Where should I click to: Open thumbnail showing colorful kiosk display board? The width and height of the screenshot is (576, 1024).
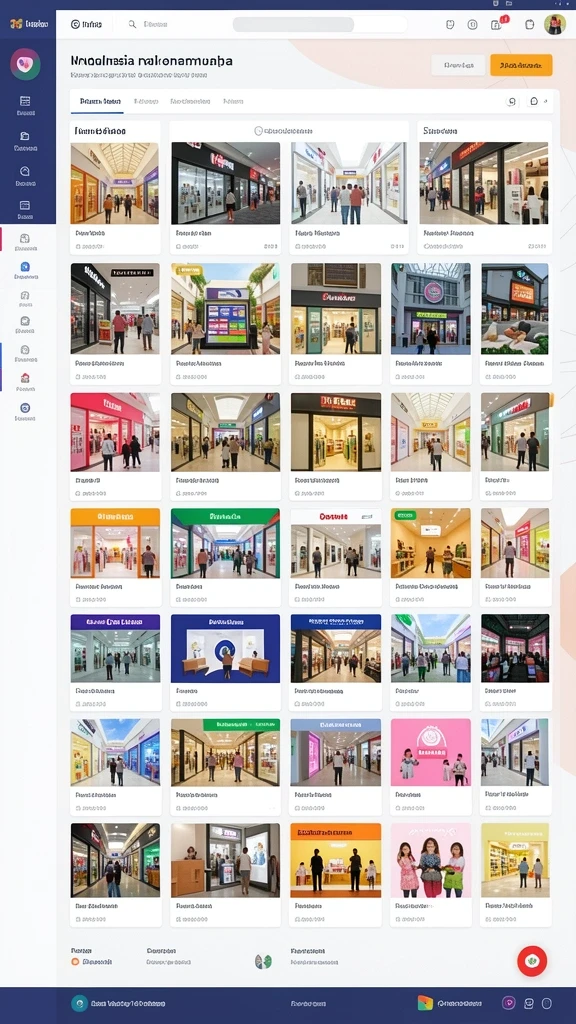(225, 309)
